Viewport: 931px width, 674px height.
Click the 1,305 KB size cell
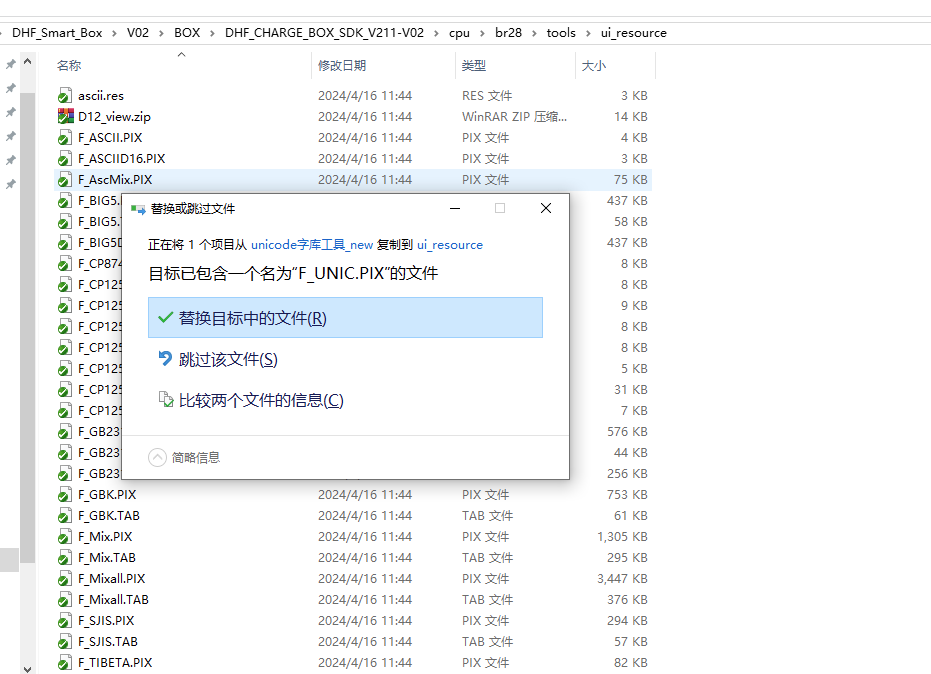tap(622, 537)
